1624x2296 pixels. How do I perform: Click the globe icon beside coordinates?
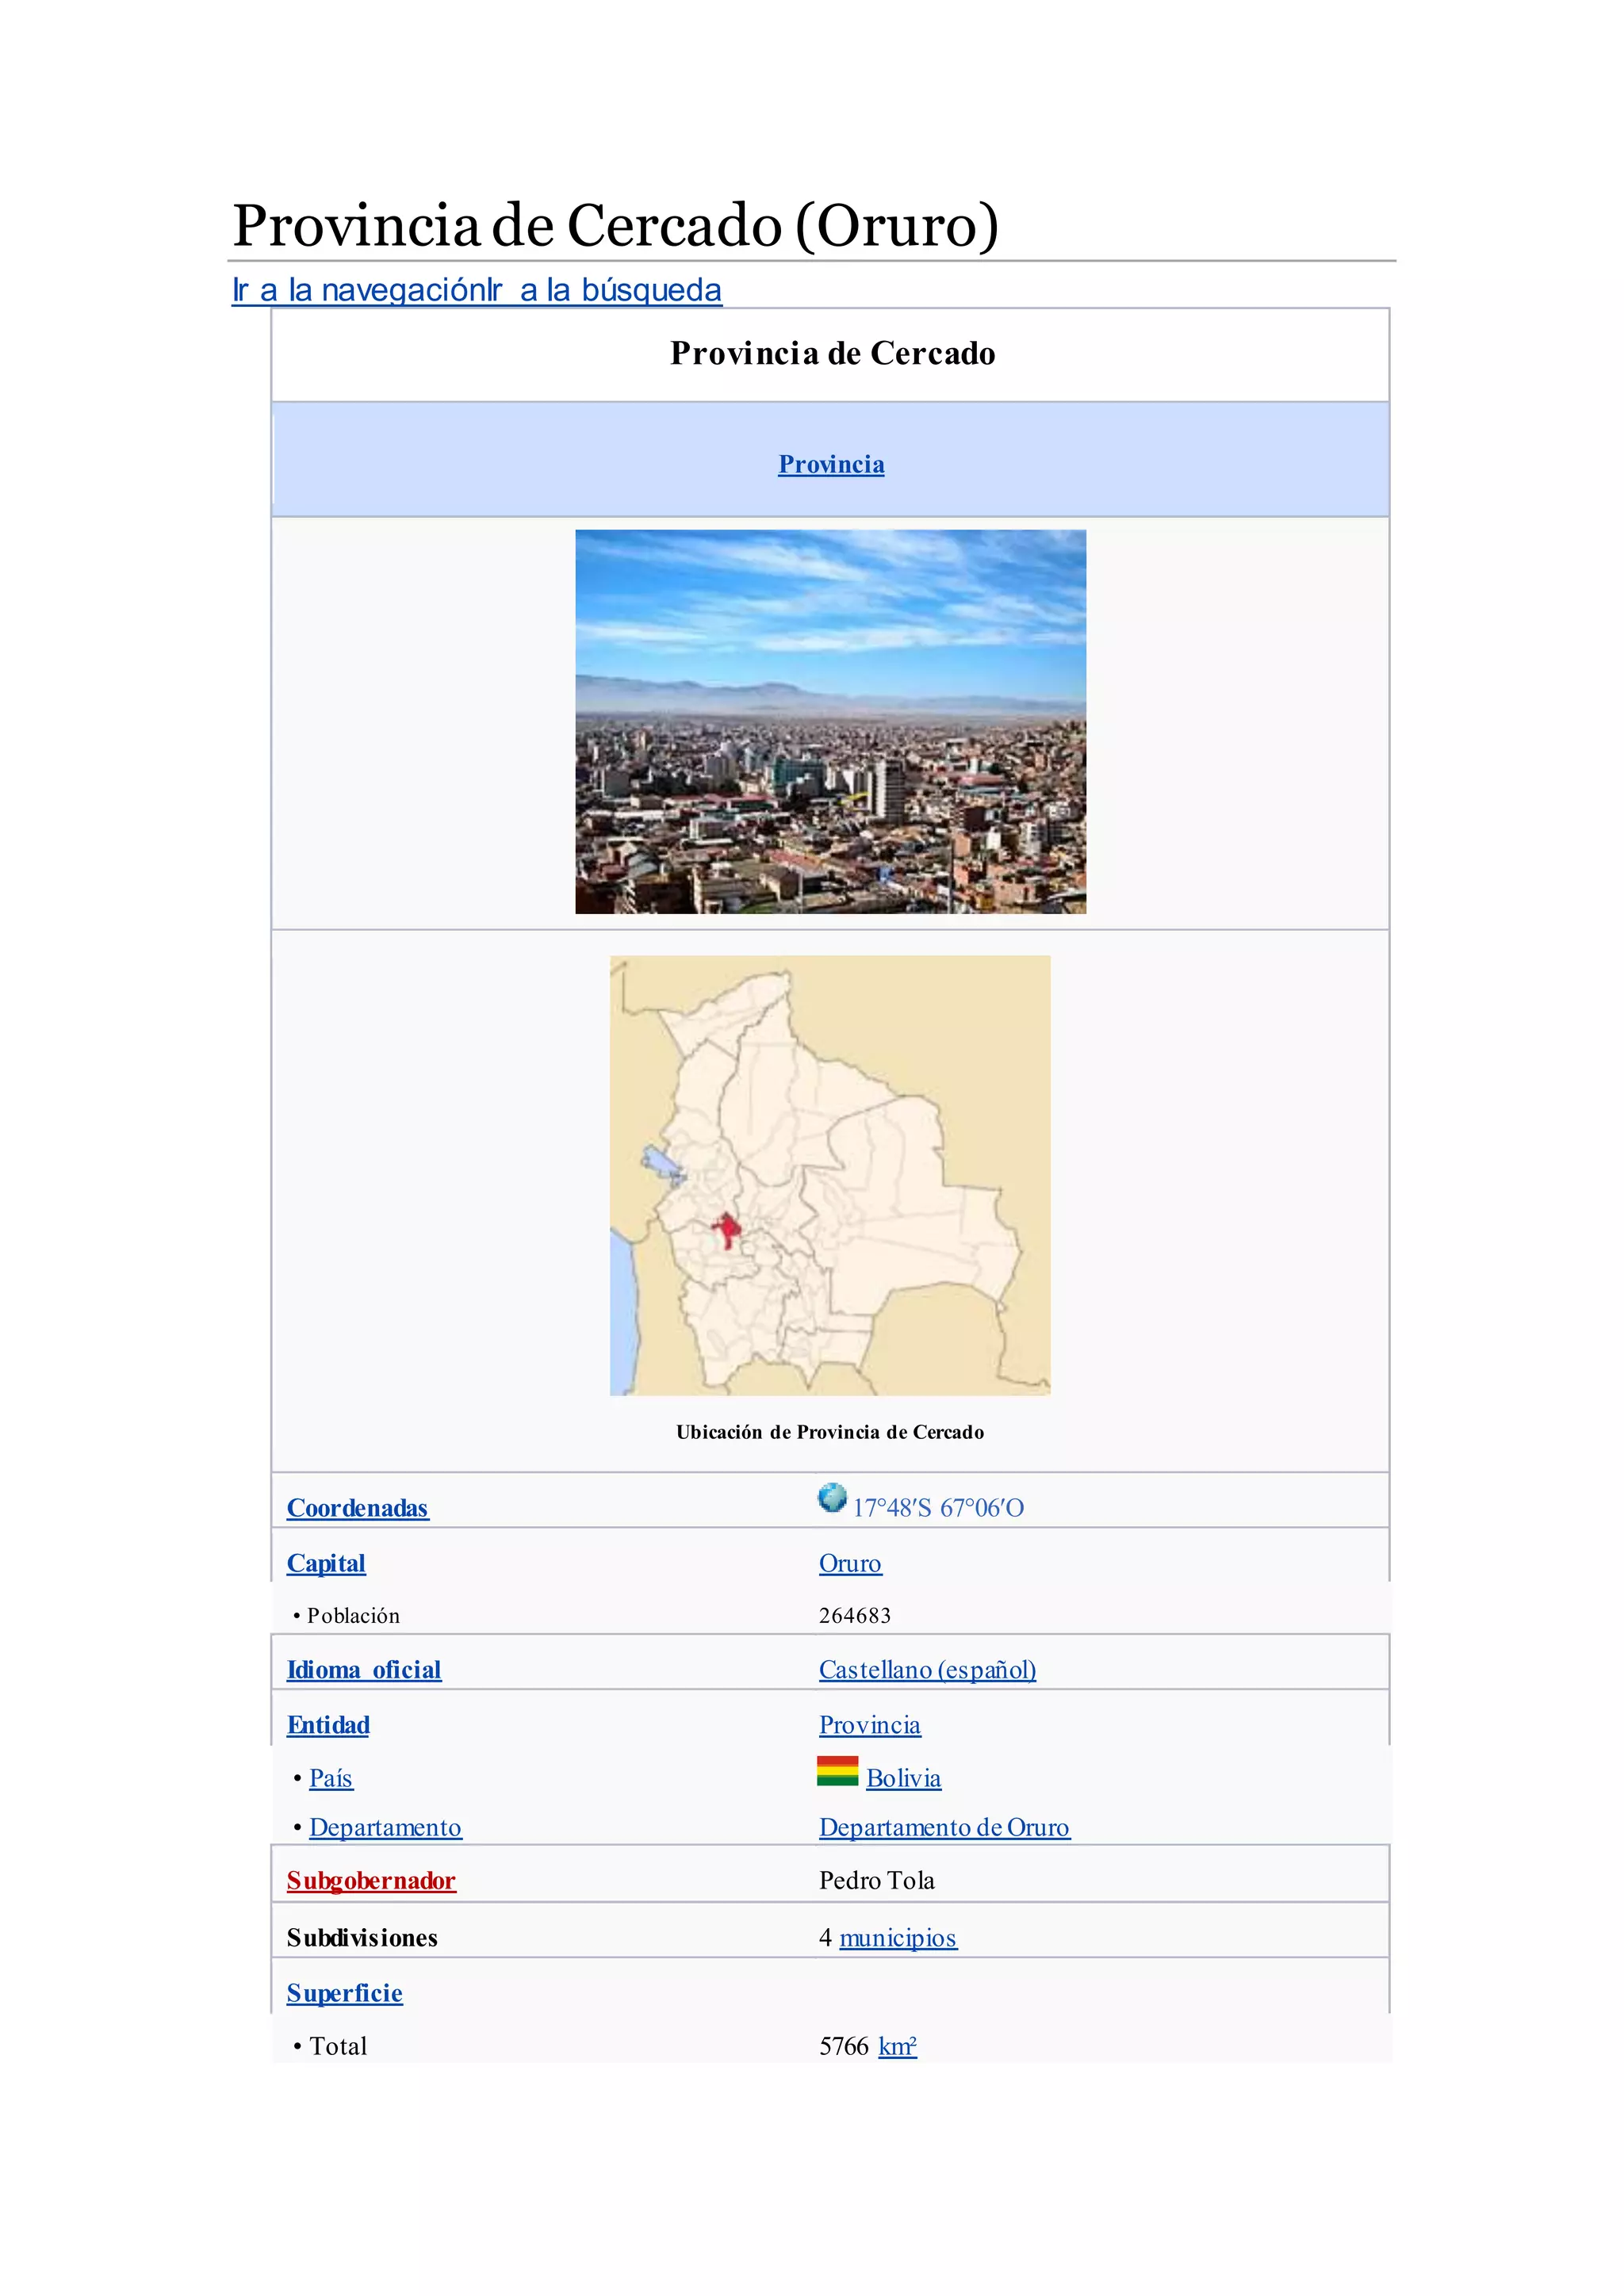(x=831, y=1498)
